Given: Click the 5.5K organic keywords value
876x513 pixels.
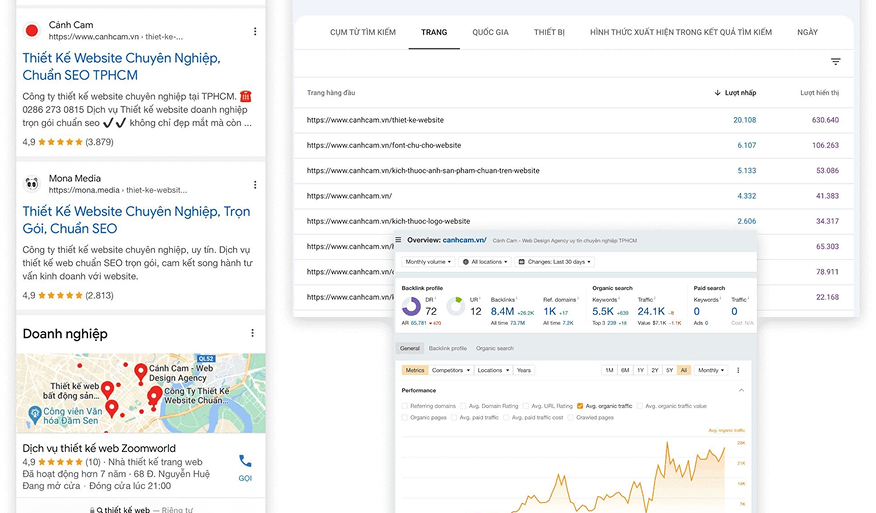Looking at the screenshot, I should [x=603, y=311].
